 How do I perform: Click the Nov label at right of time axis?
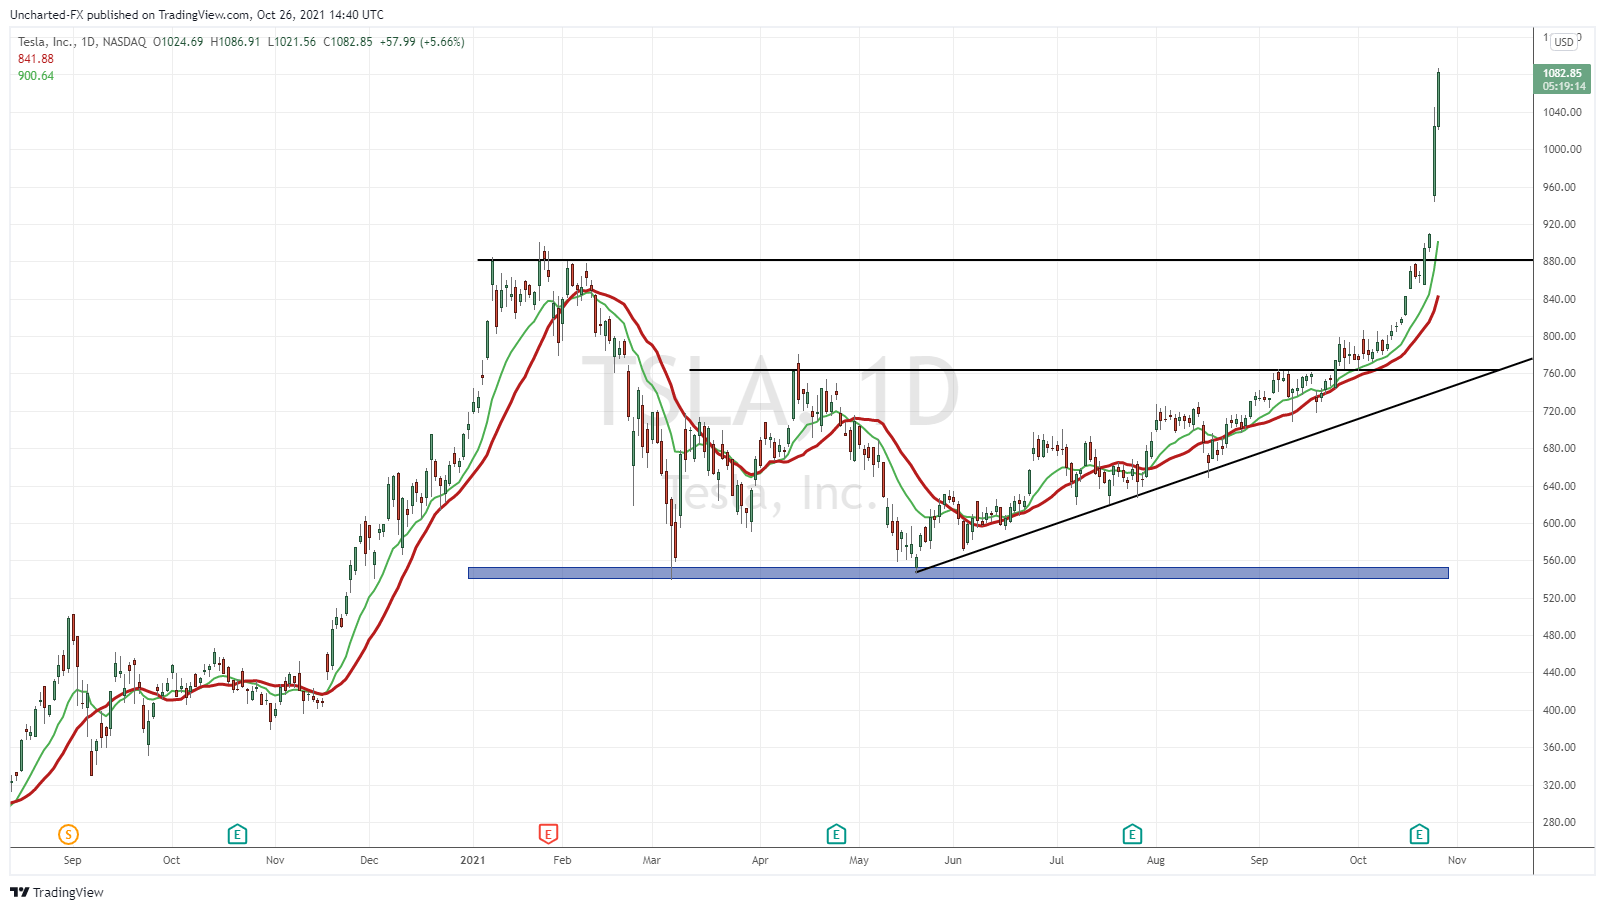click(1457, 860)
